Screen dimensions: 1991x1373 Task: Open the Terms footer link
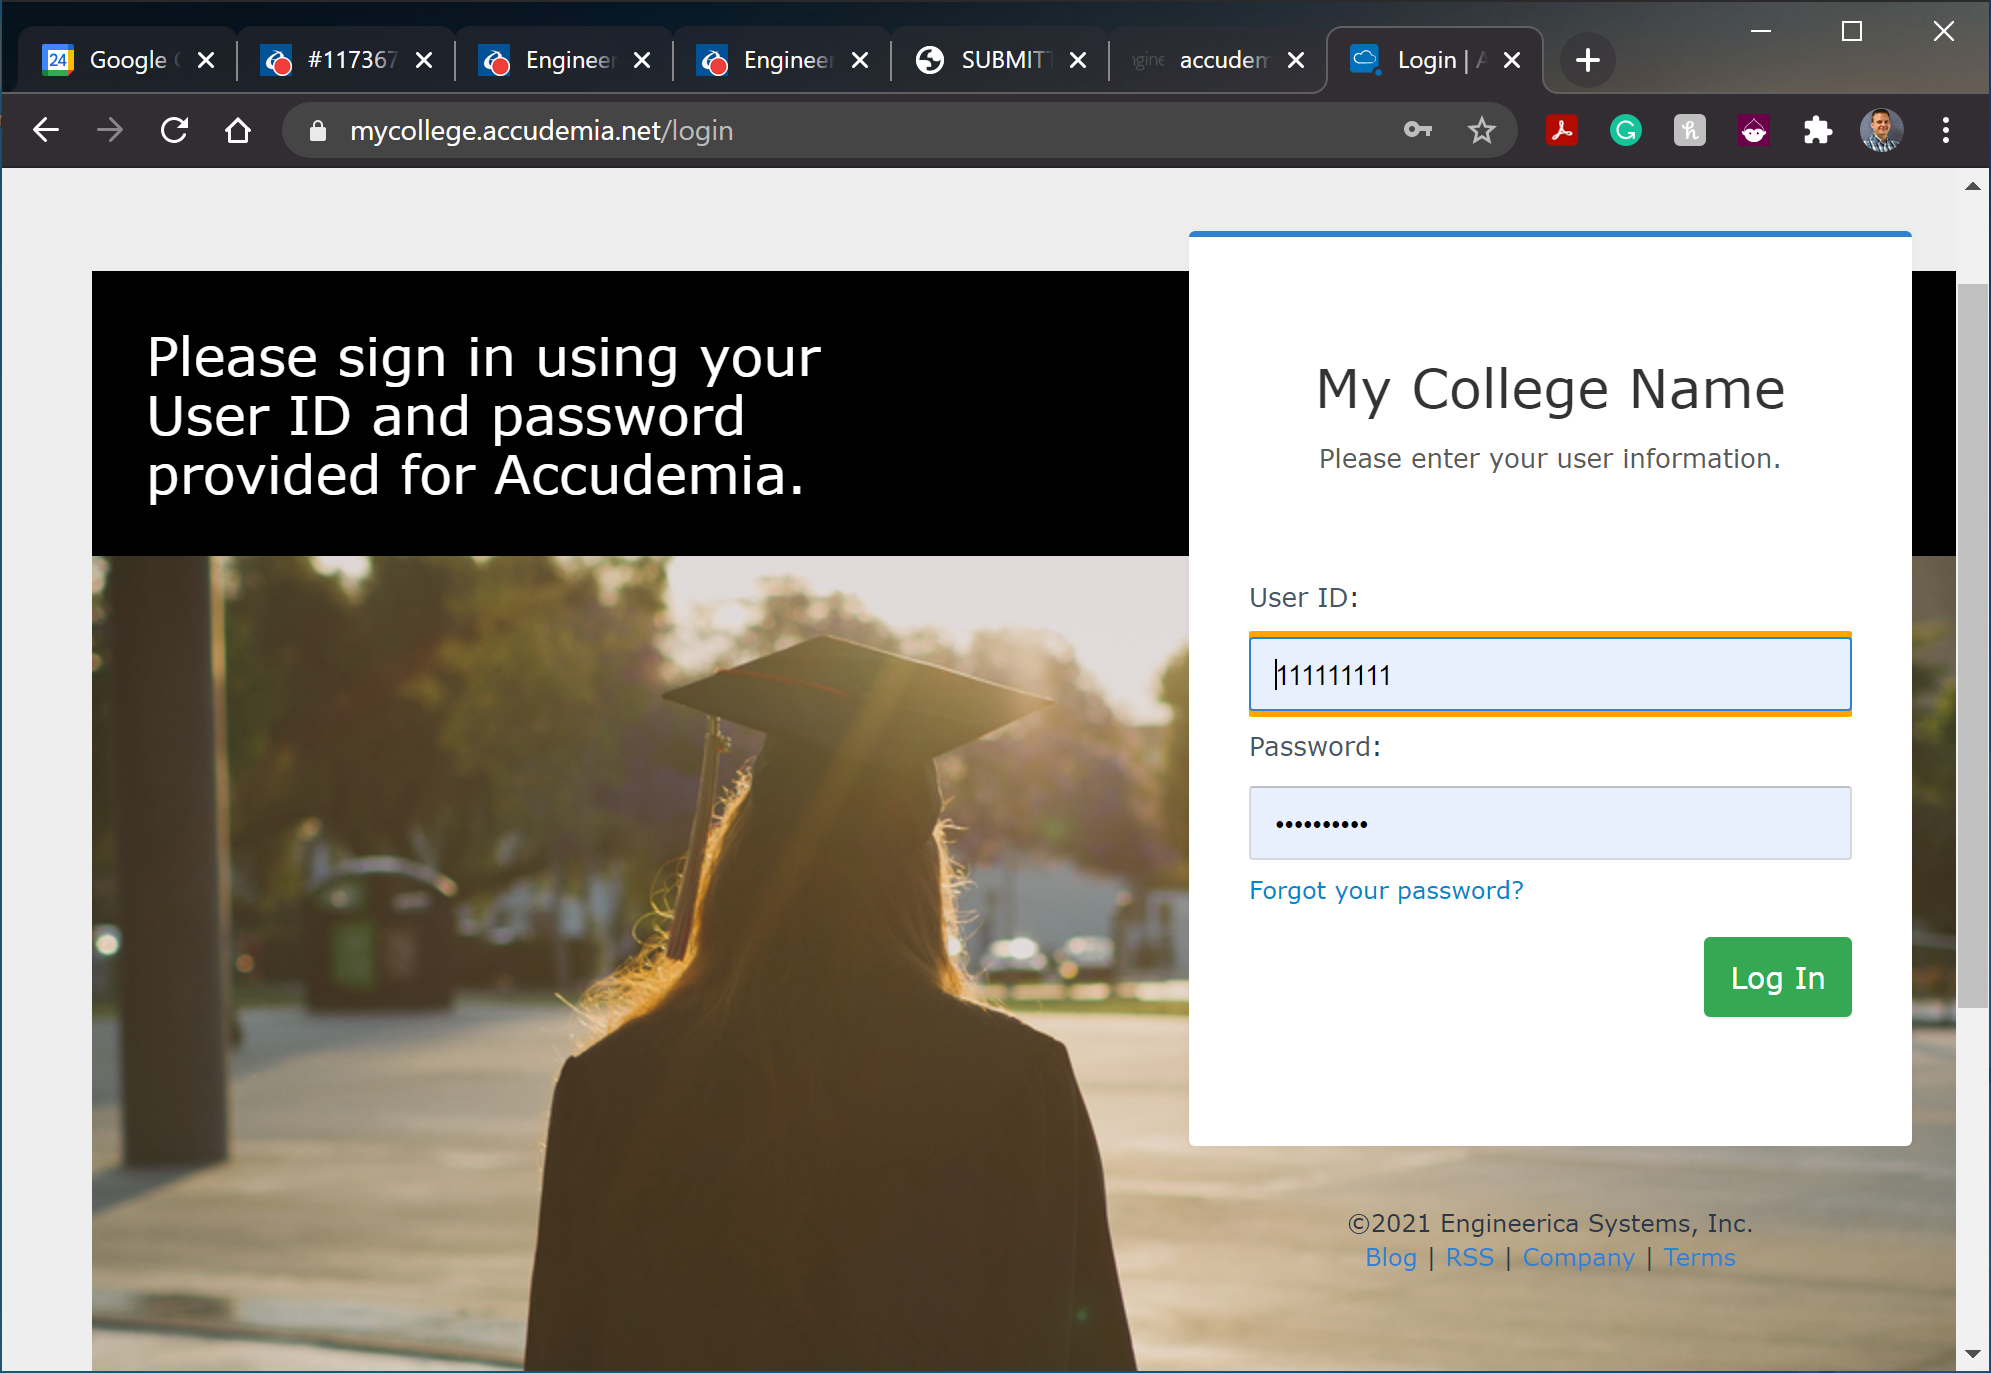(1699, 1257)
